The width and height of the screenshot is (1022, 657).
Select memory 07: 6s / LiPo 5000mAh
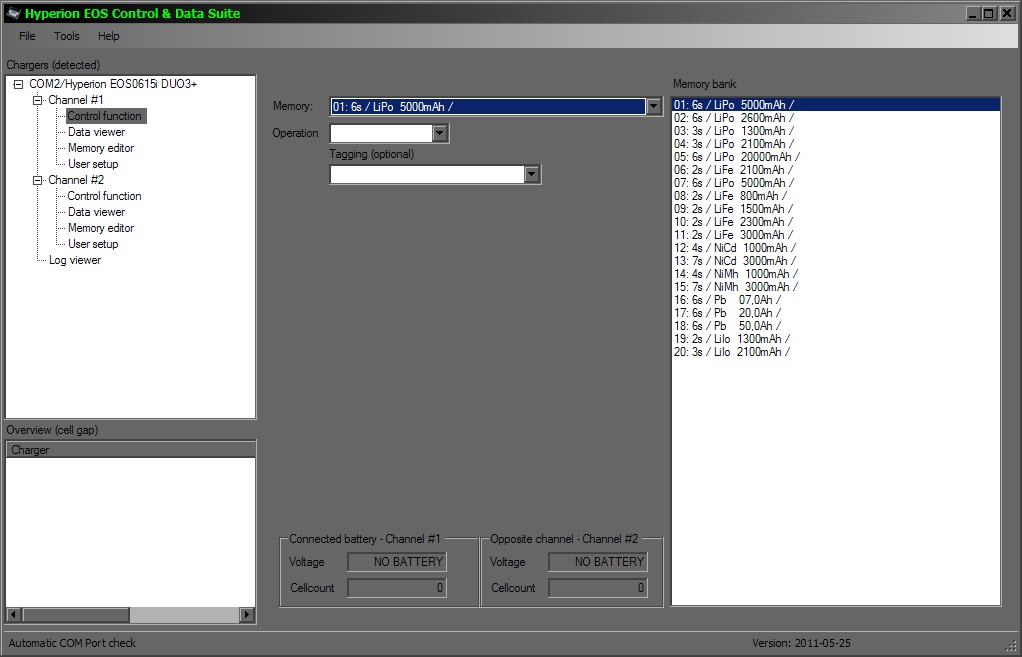click(x=836, y=183)
